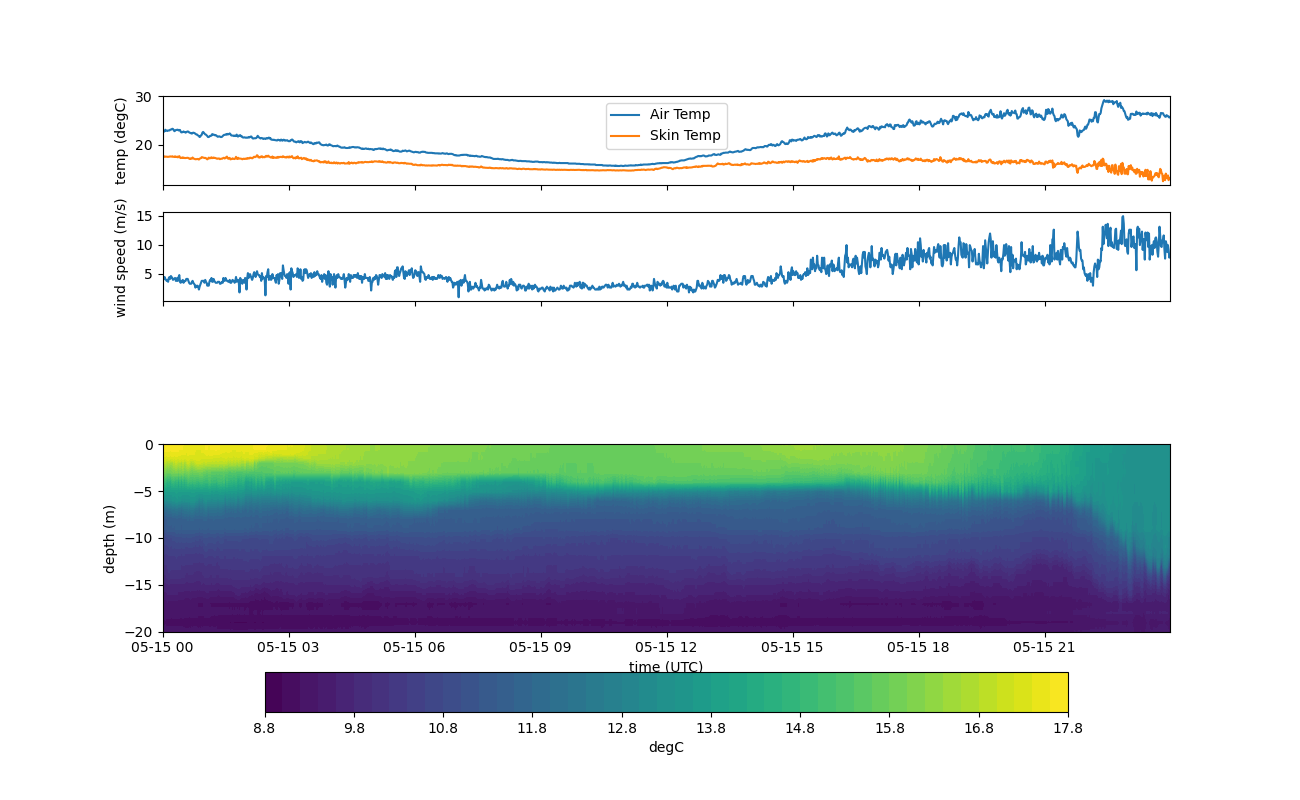Pick the "05-15 06" time tick label
The height and width of the screenshot is (800, 1300).
[415, 647]
